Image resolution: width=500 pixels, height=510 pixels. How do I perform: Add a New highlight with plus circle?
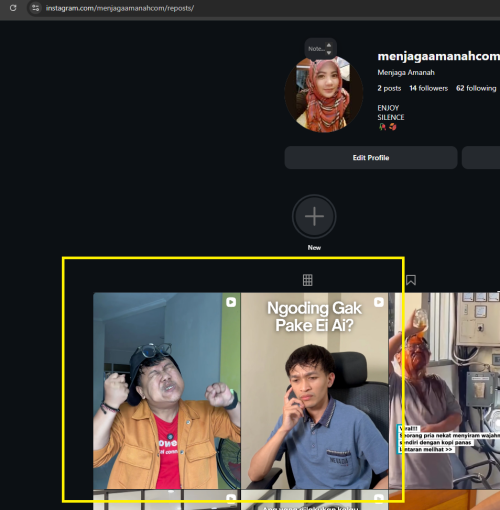314,216
